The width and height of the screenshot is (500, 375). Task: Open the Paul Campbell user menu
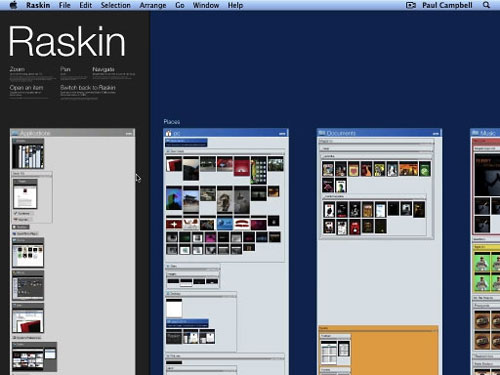(x=447, y=5)
